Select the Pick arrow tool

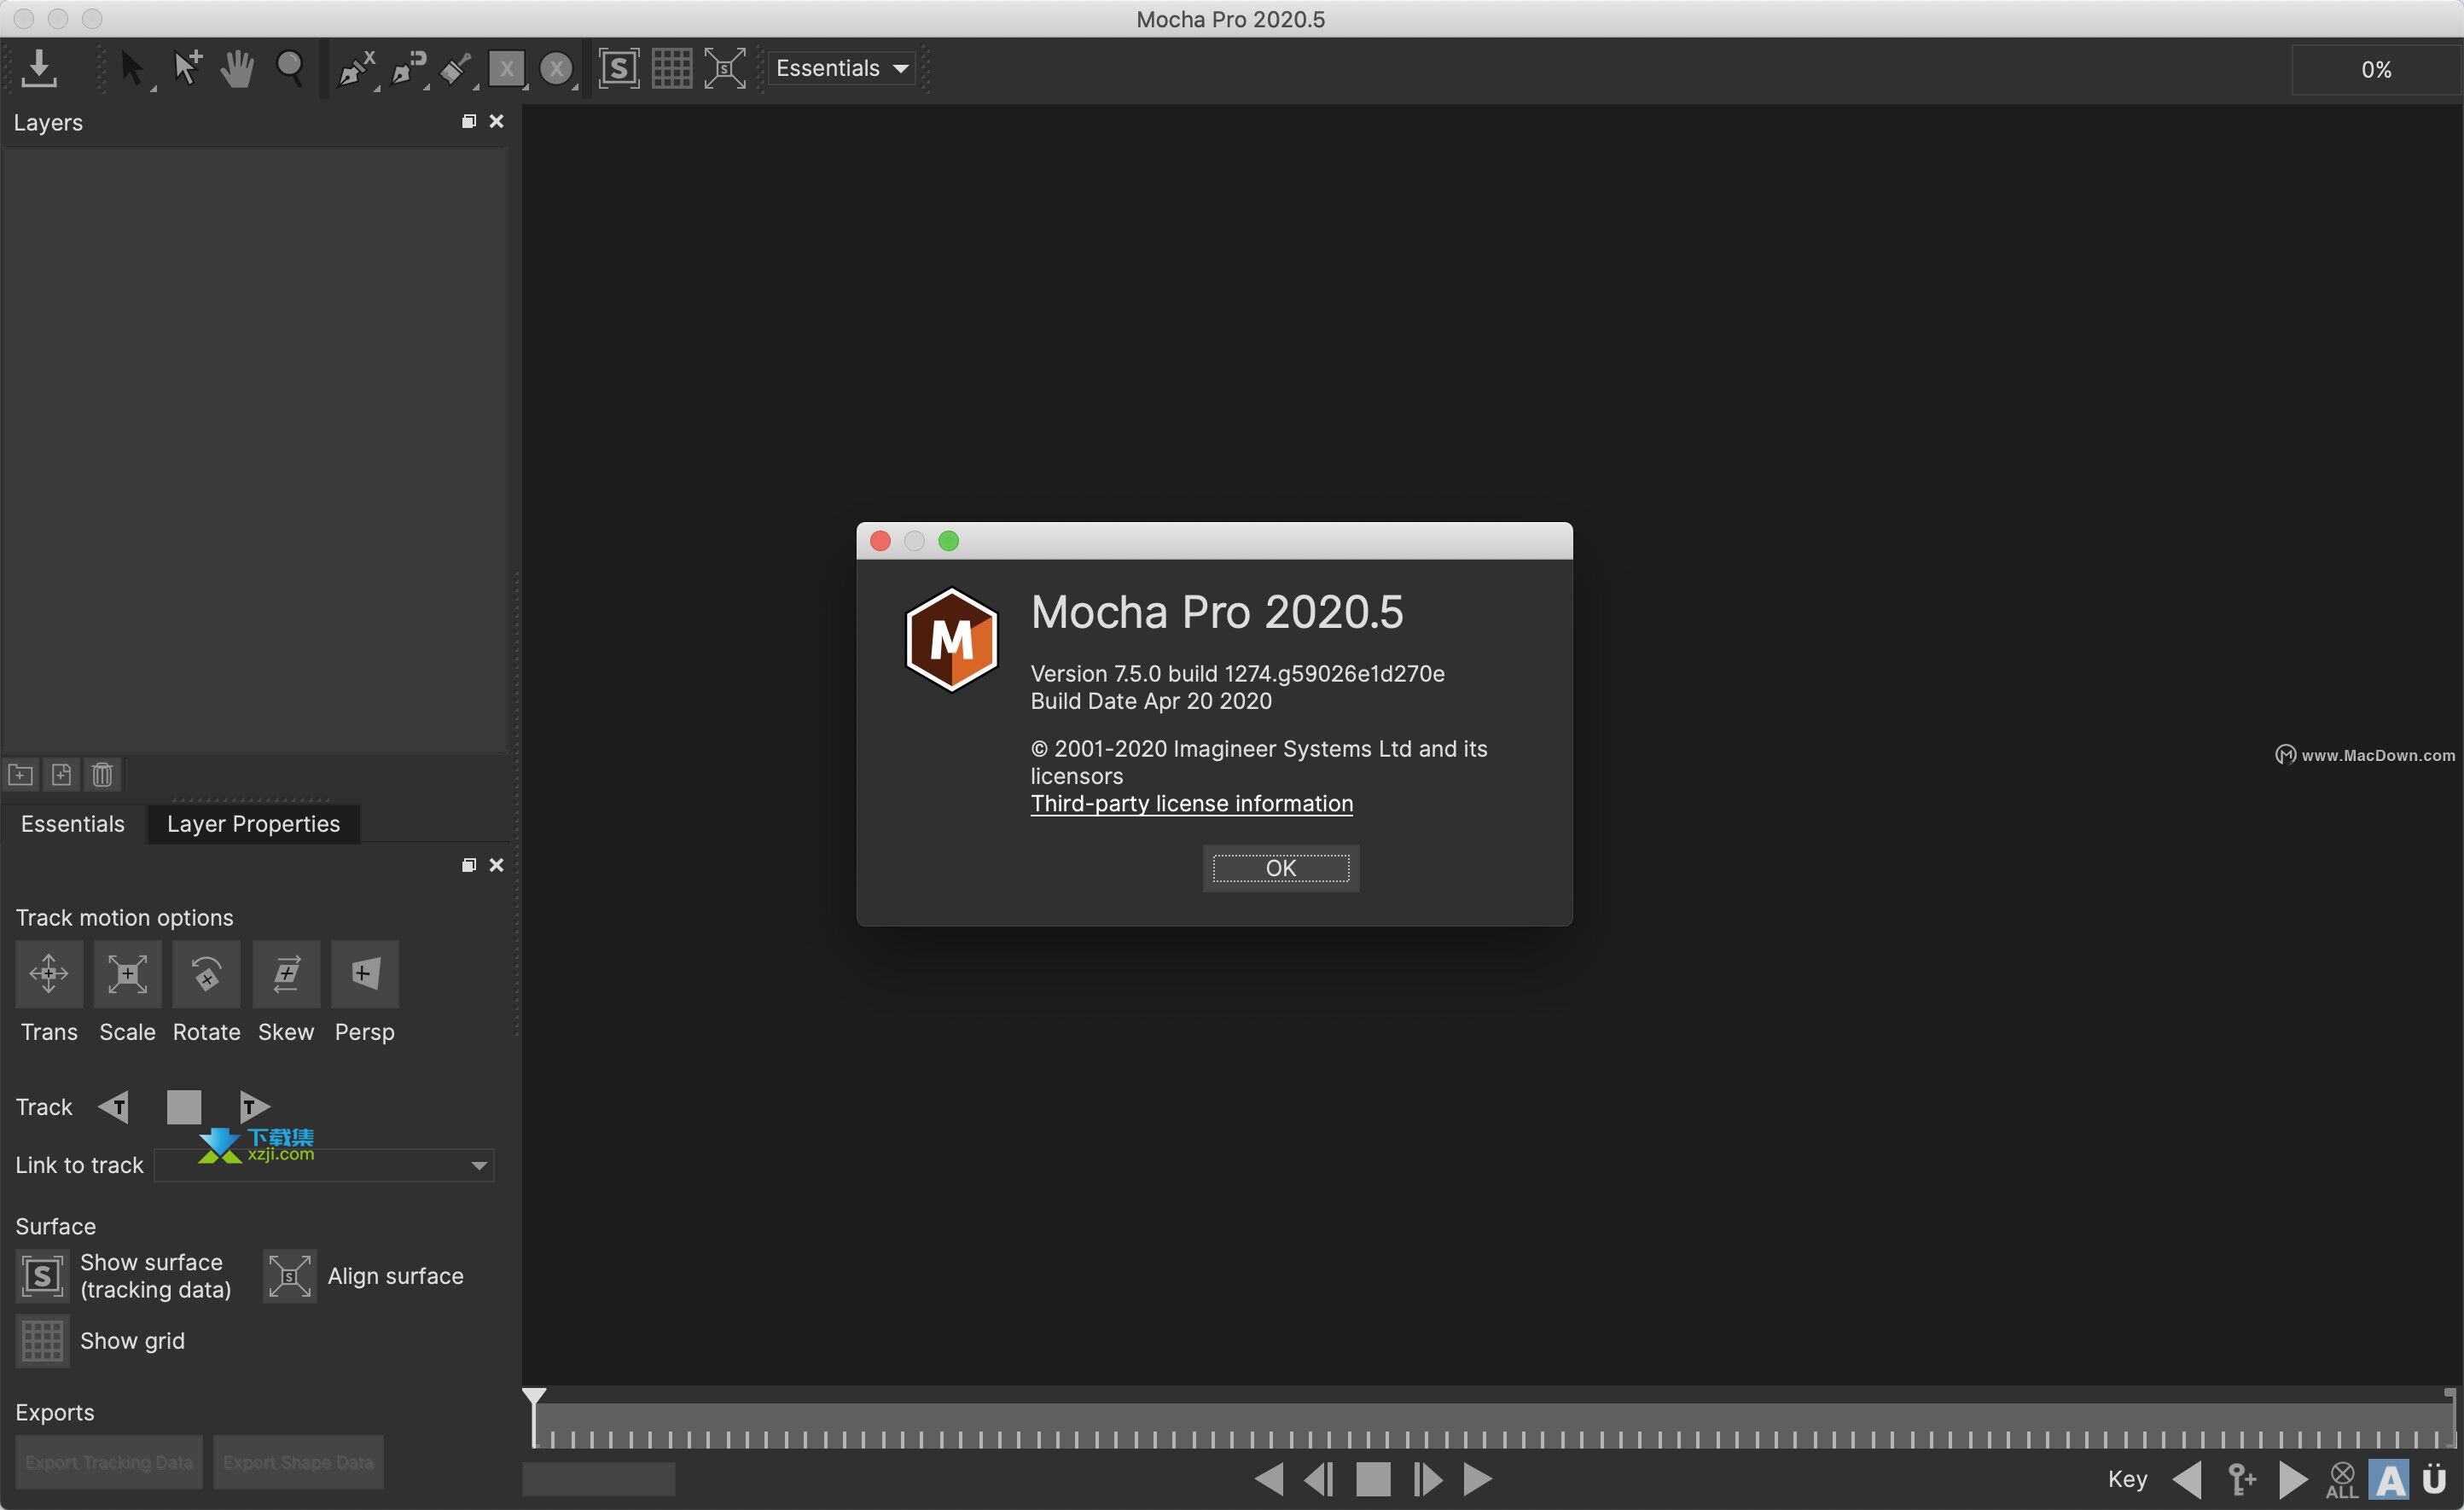pyautogui.click(x=132, y=69)
